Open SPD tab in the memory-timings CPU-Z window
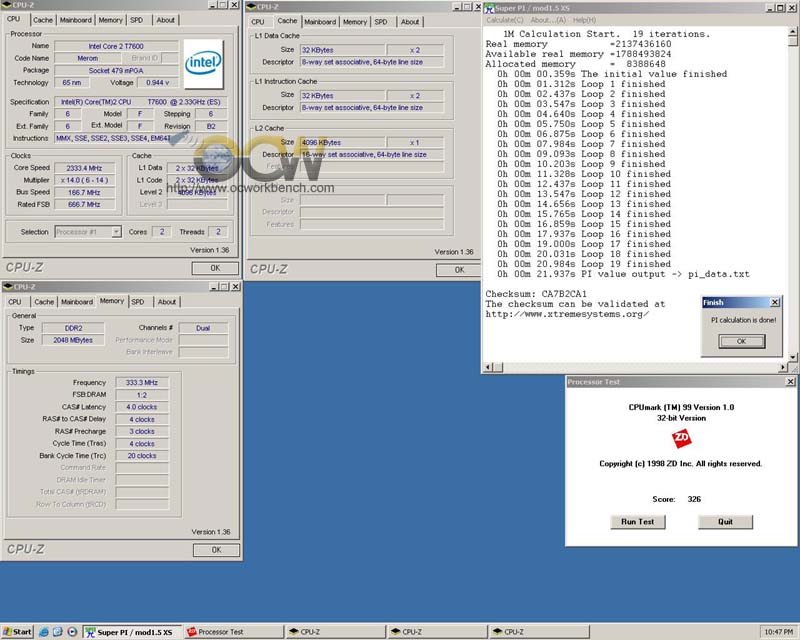 click(138, 302)
